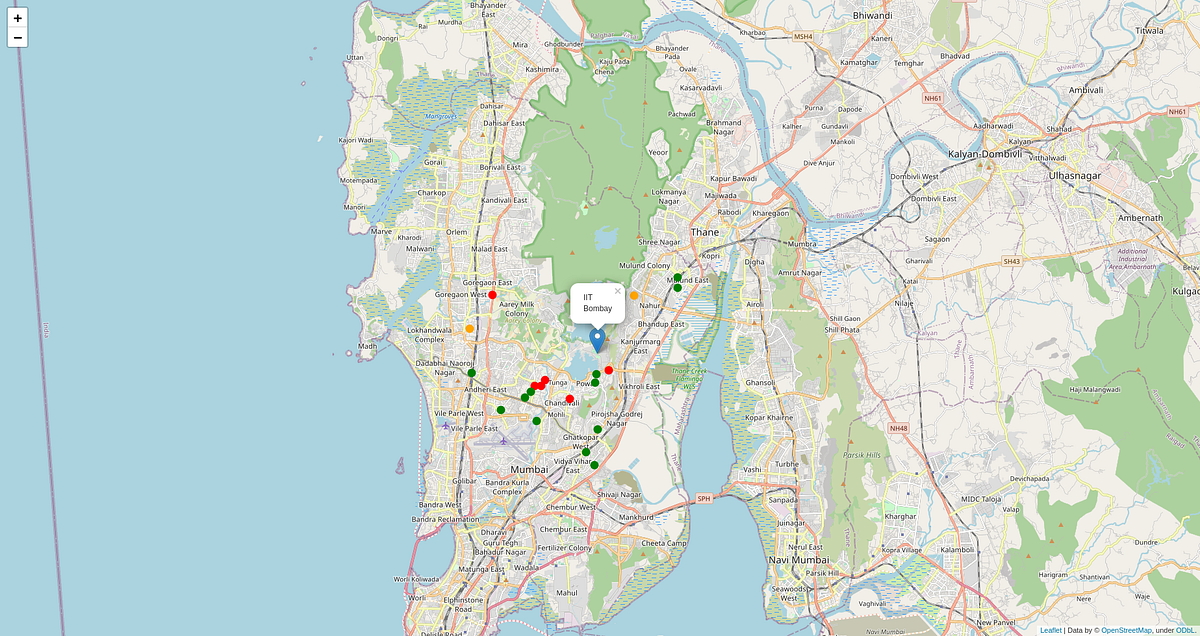Select the red marker near Goregaon East
Image resolution: width=1200 pixels, height=636 pixels.
point(492,295)
